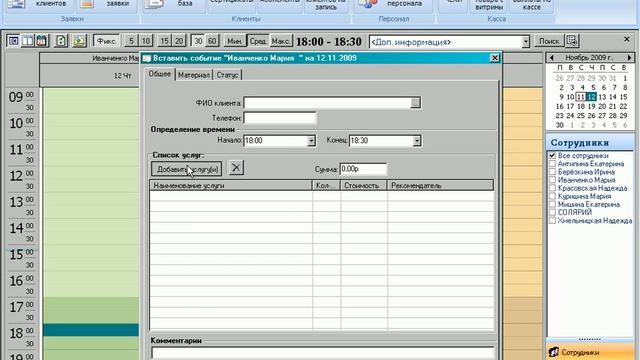The height and width of the screenshot is (360, 640).
Task: Switch to the Статус tab
Action: point(227,75)
